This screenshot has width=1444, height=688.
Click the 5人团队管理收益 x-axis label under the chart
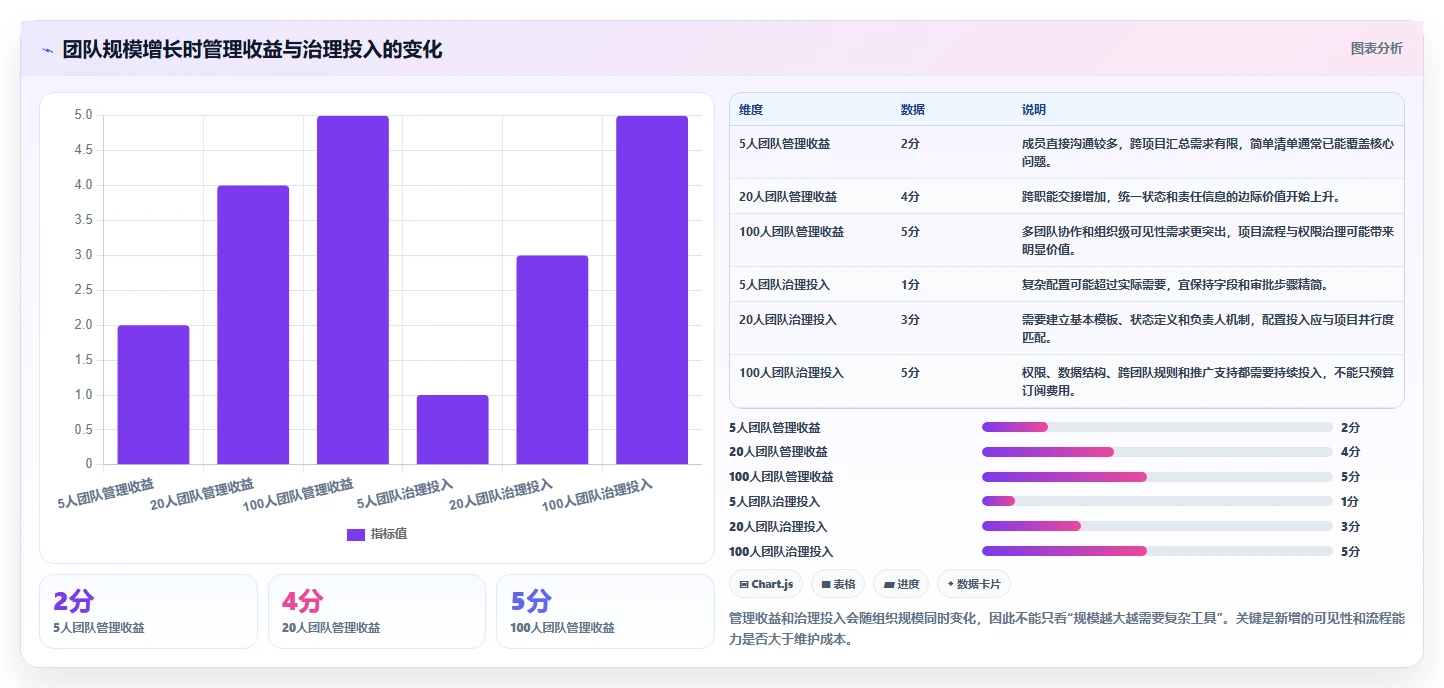[106, 494]
